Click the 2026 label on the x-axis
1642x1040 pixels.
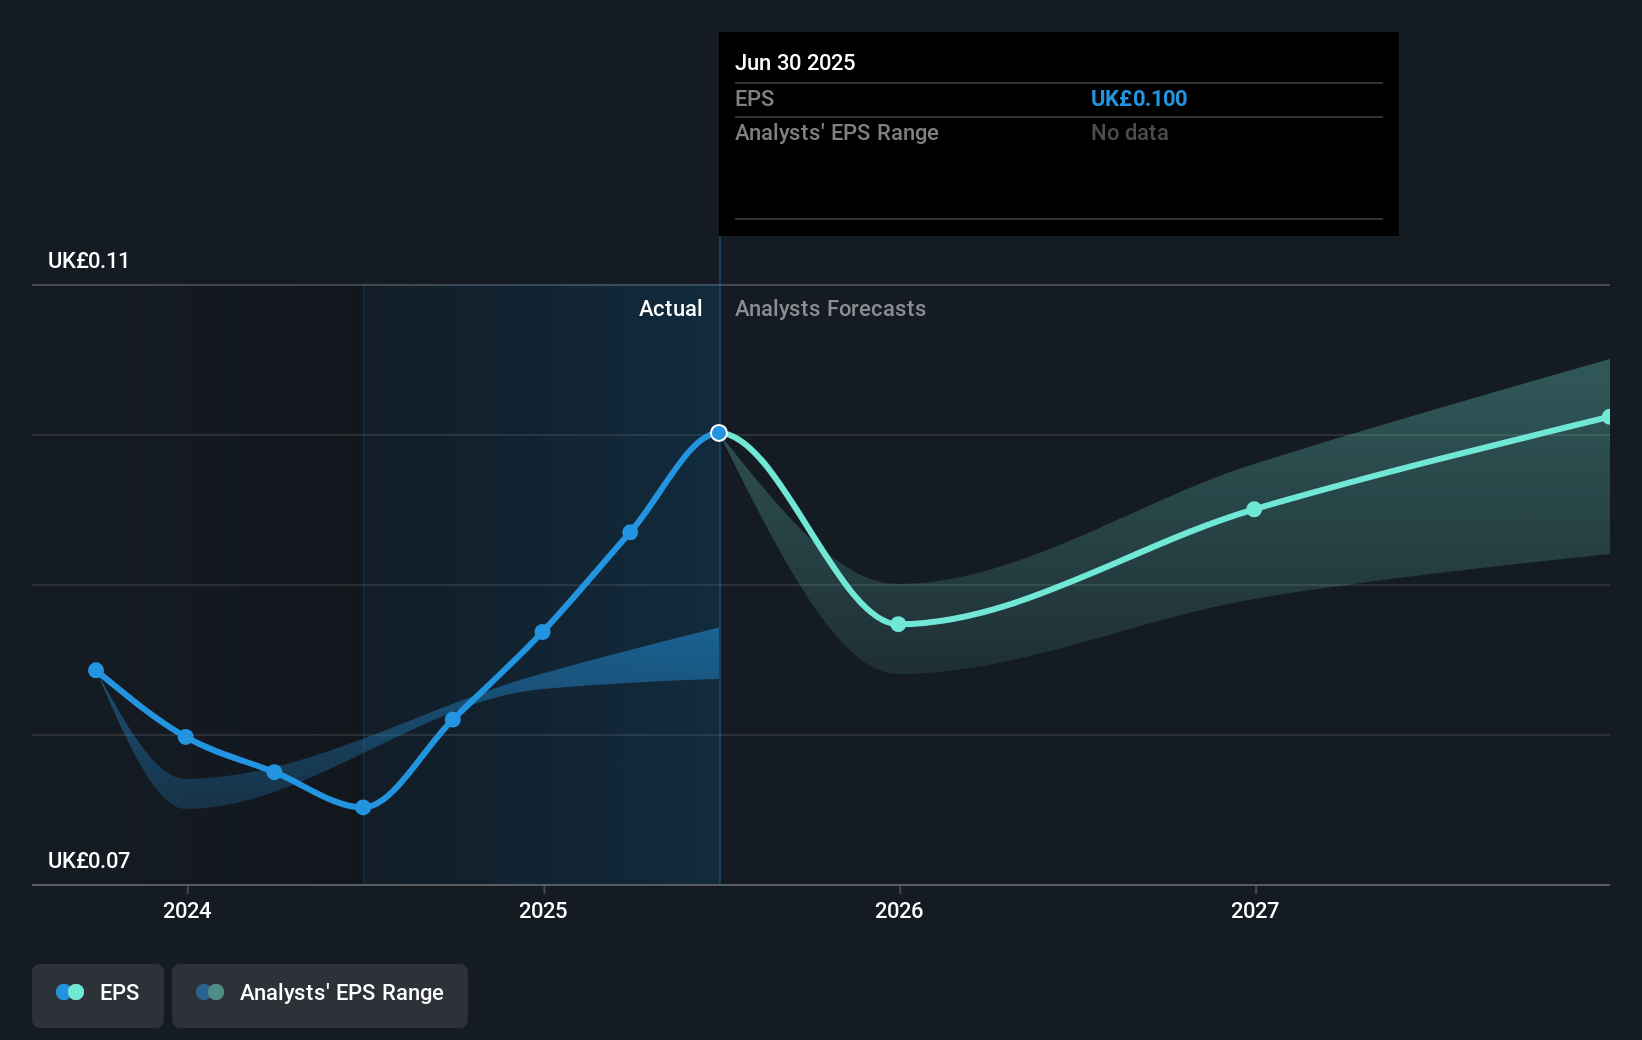(899, 910)
